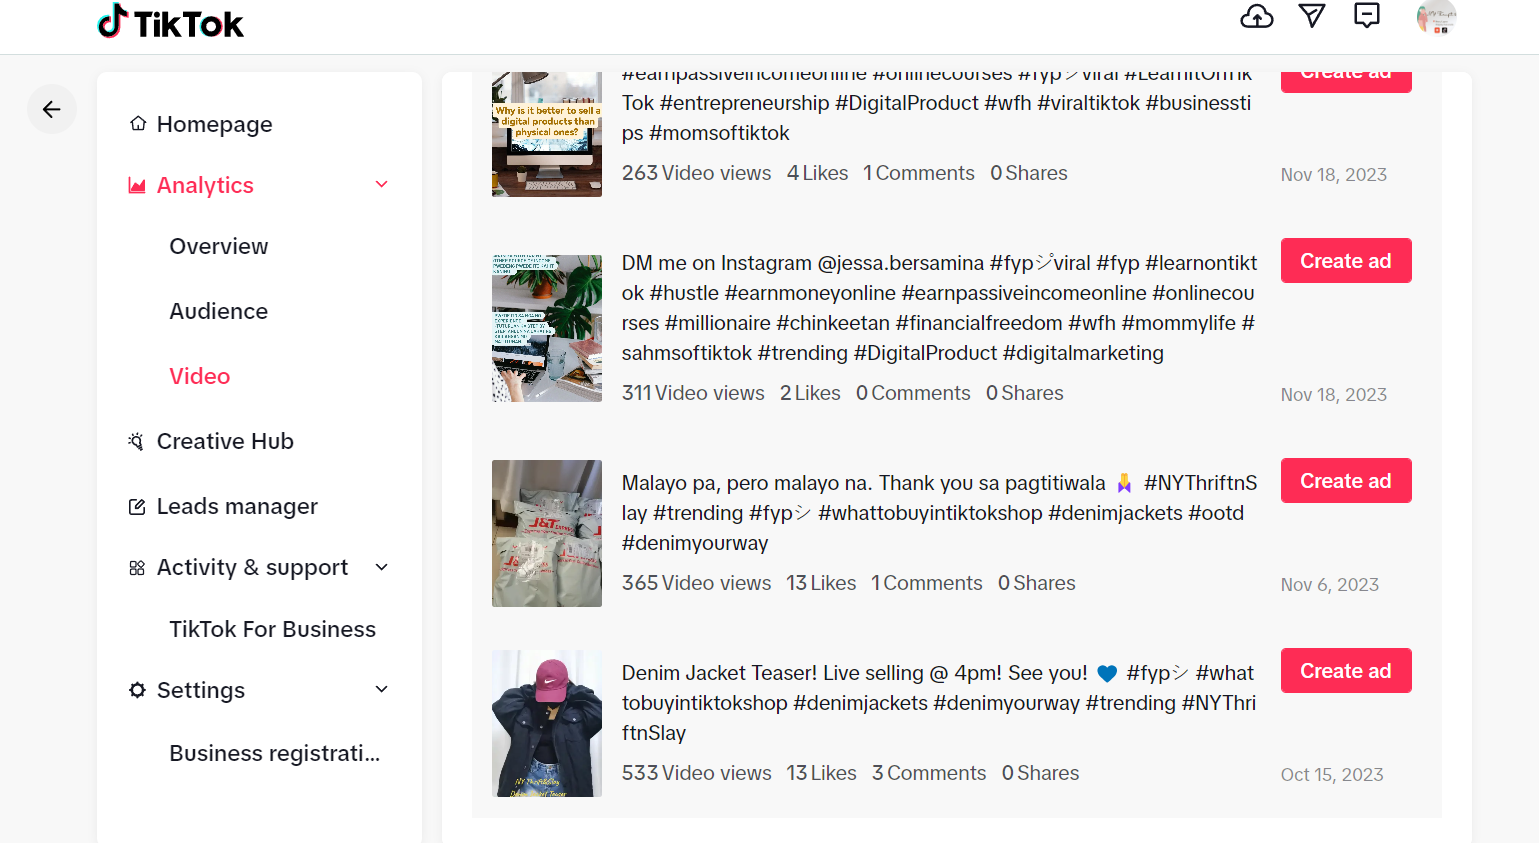Collapse the Analytics section chevron
1539x843 pixels.
click(381, 185)
